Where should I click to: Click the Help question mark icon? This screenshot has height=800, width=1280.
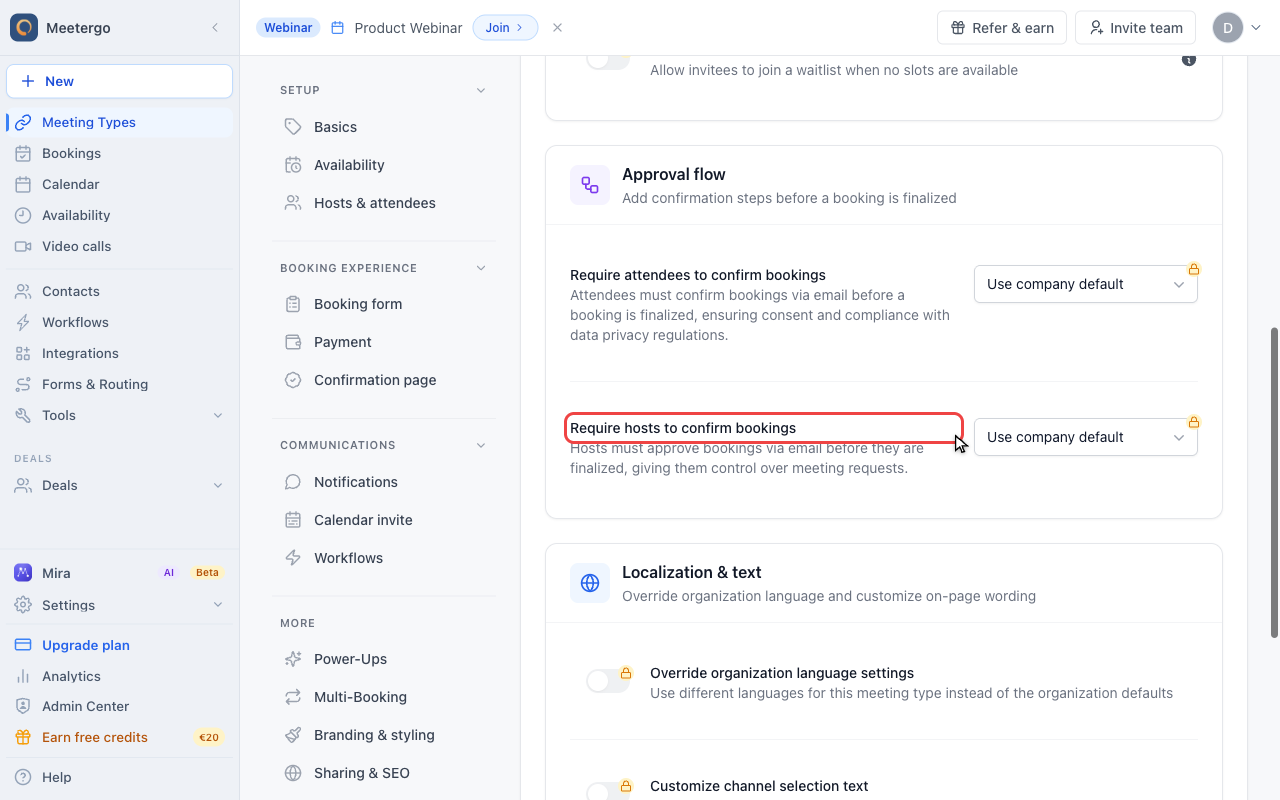pos(23,777)
